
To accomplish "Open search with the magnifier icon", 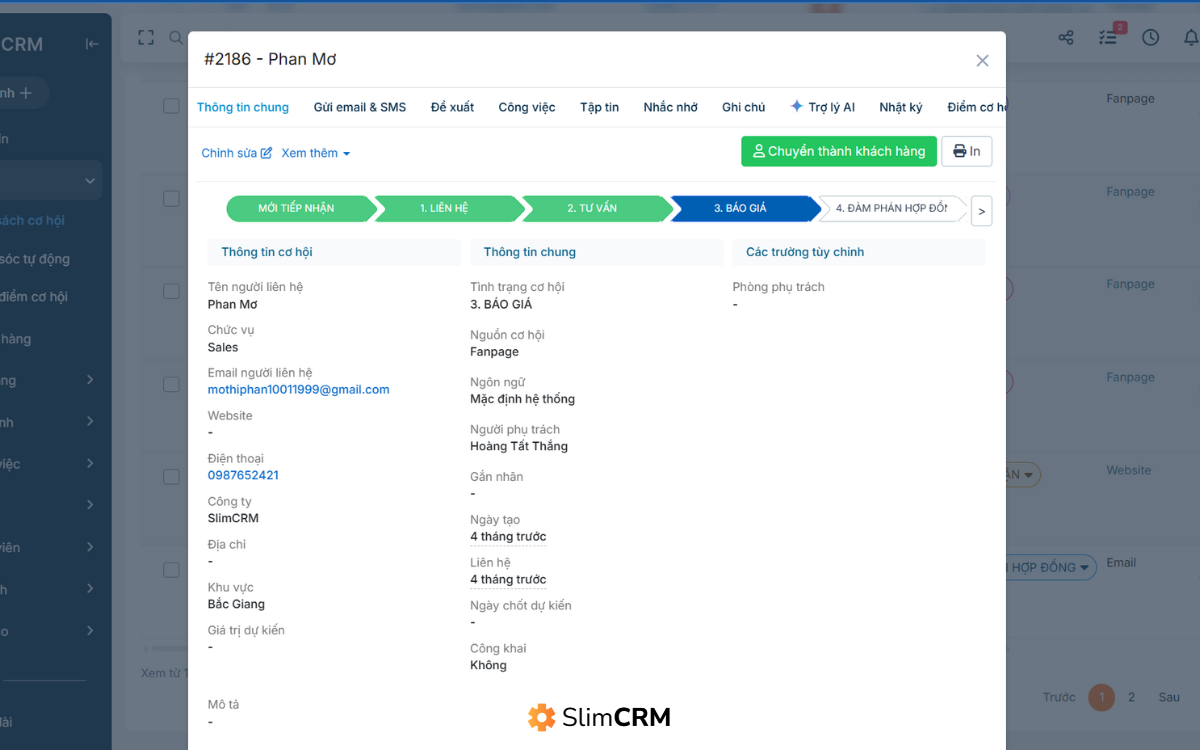I will (176, 37).
